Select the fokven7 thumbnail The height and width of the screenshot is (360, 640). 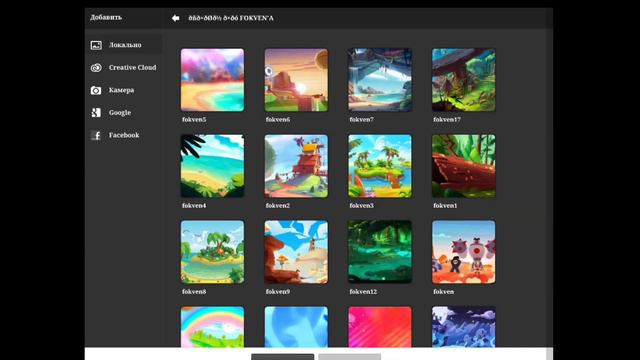click(x=380, y=80)
